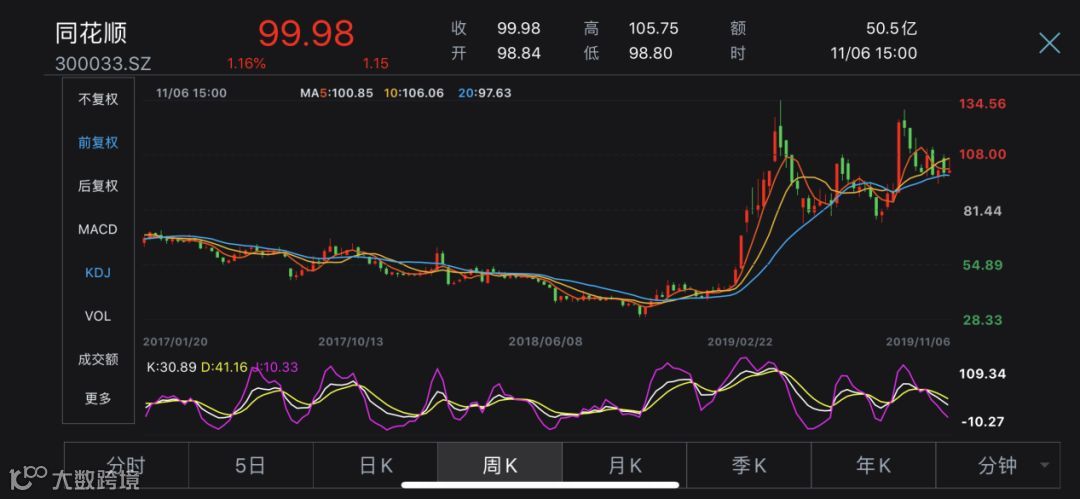Click the low price 98.80
Image resolution: width=1080 pixels, height=499 pixels.
650,53
